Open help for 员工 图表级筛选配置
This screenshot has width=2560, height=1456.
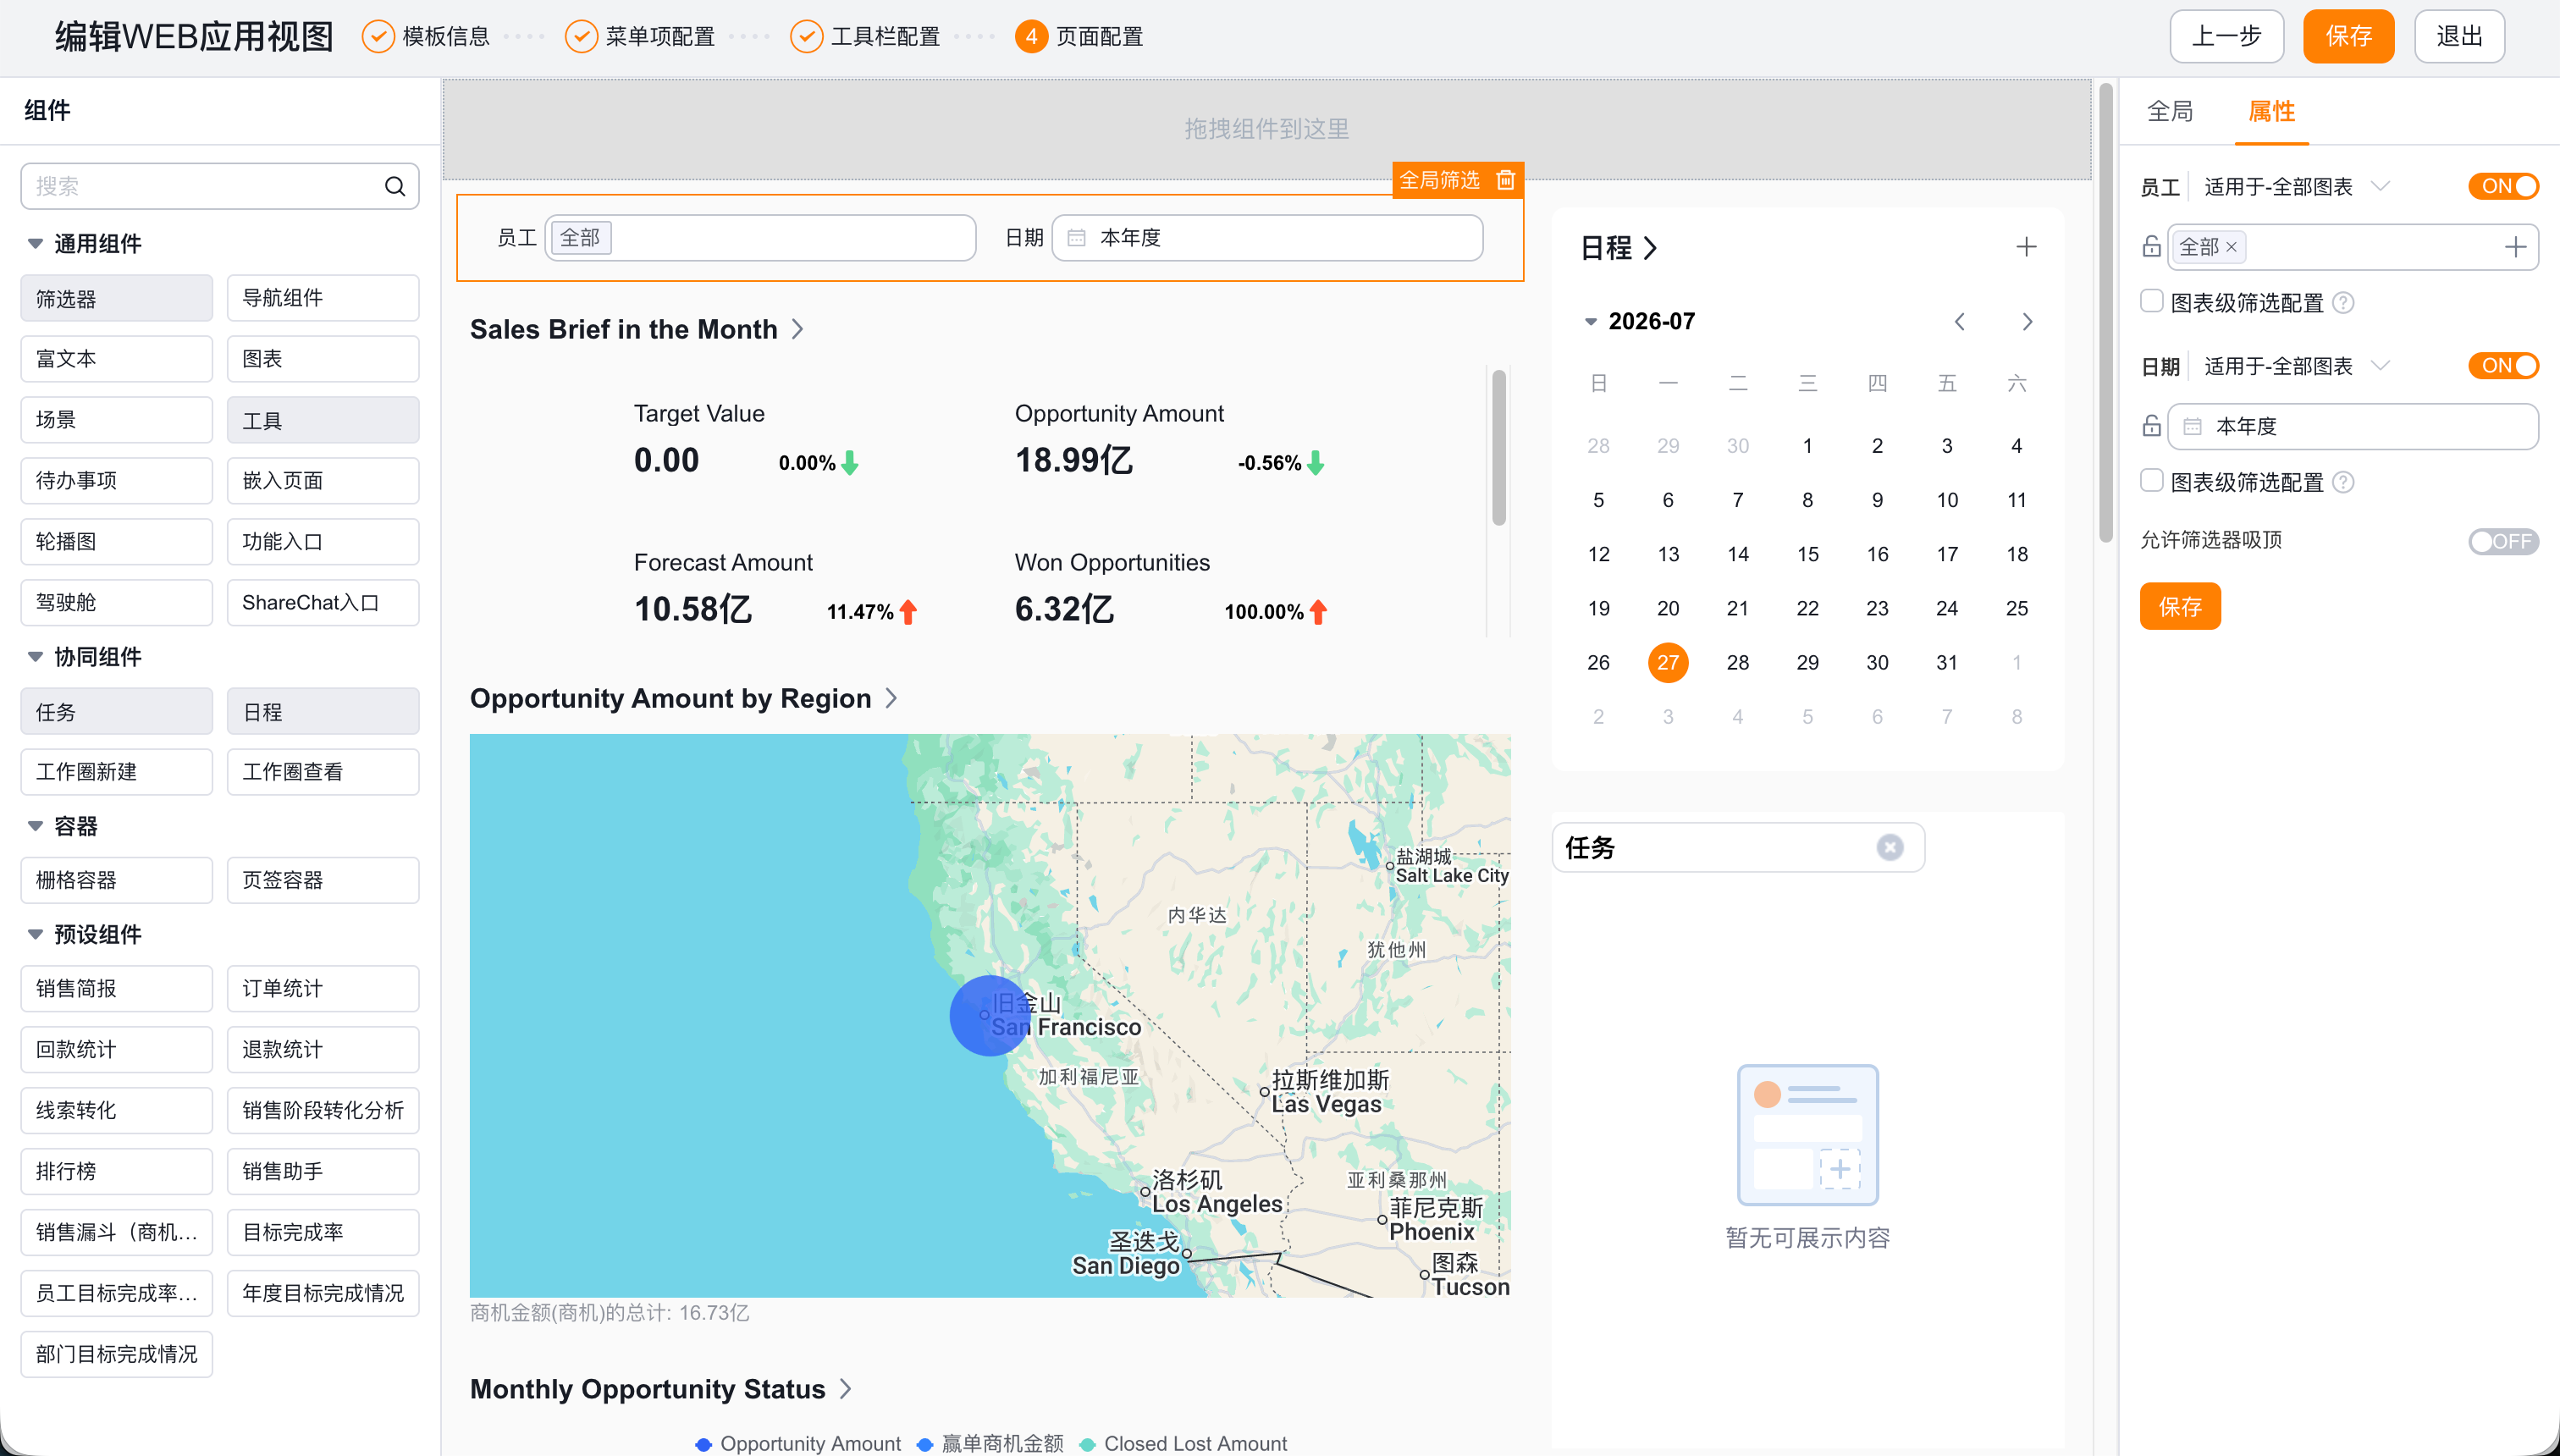[2343, 303]
